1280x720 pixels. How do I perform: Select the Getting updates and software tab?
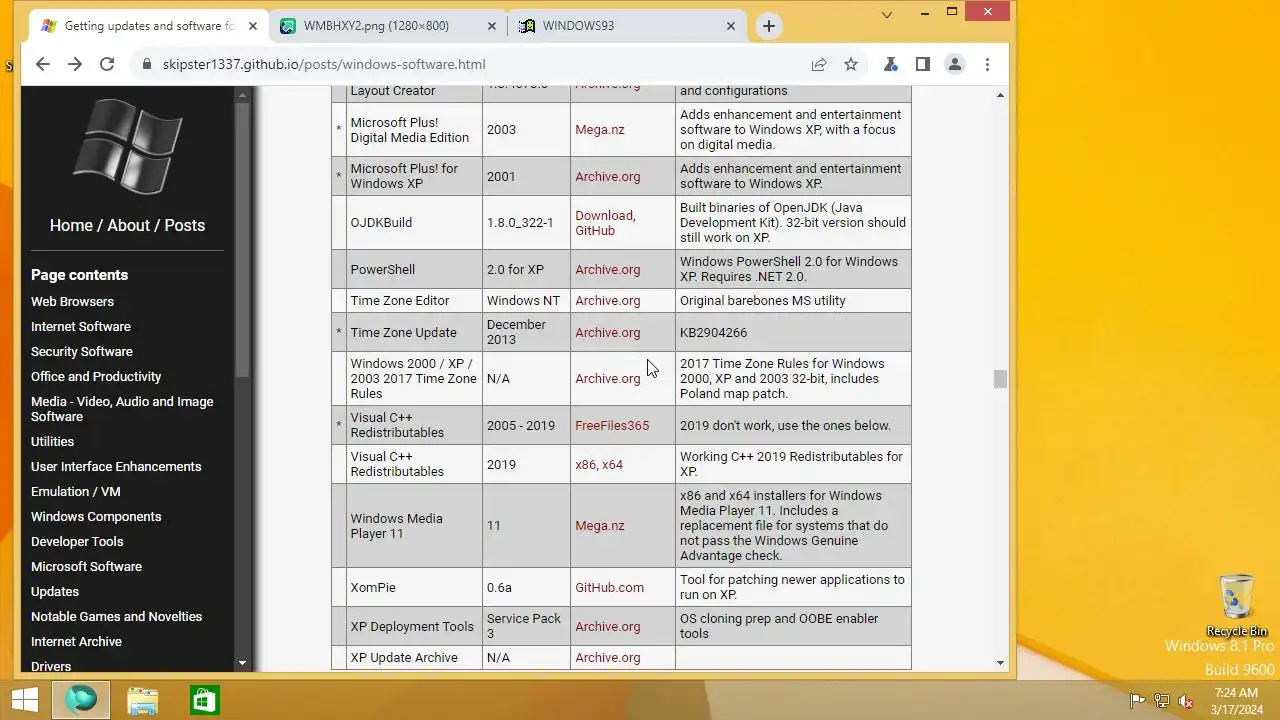pos(150,26)
